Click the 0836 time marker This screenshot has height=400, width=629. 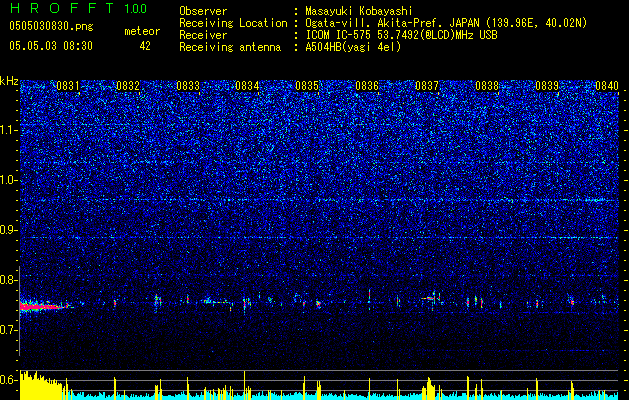[367, 86]
